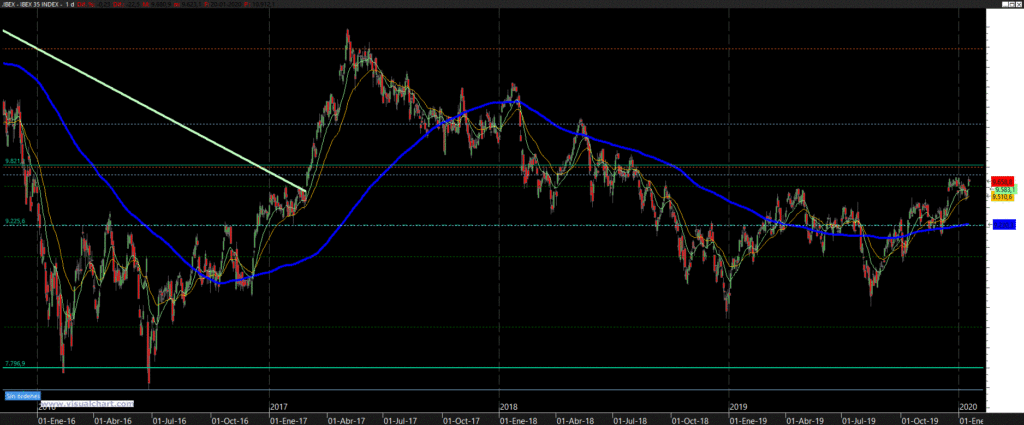Click the blue moving average price label

pos(1002,225)
